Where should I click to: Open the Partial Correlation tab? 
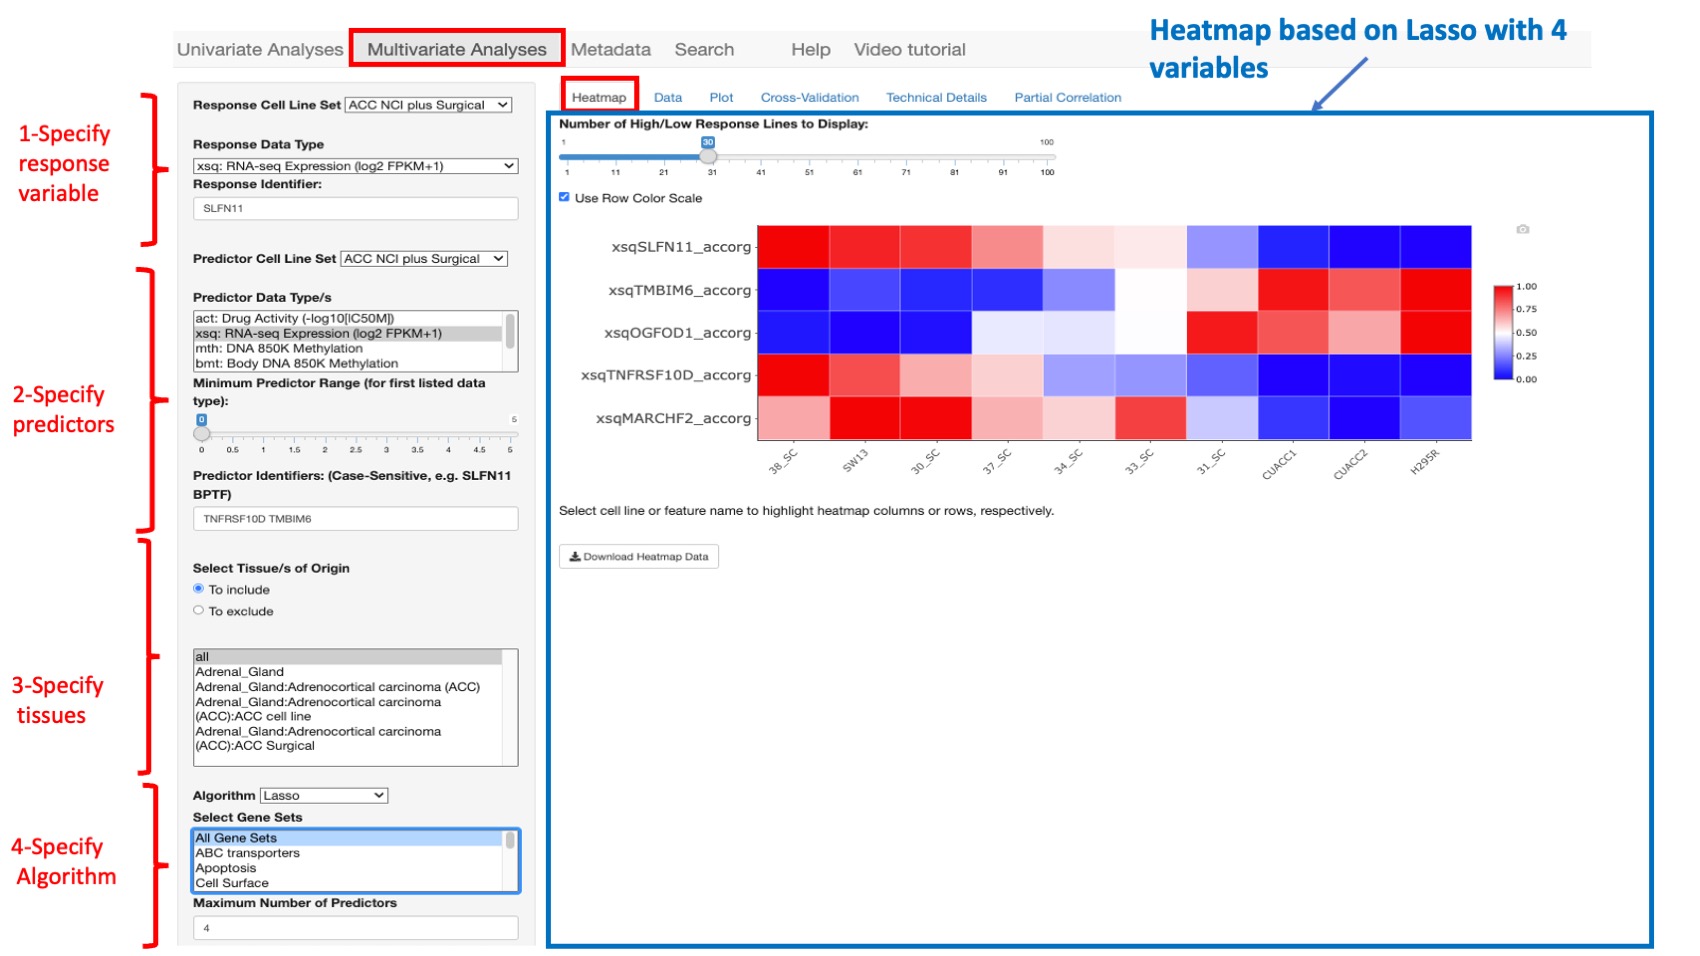1066,97
